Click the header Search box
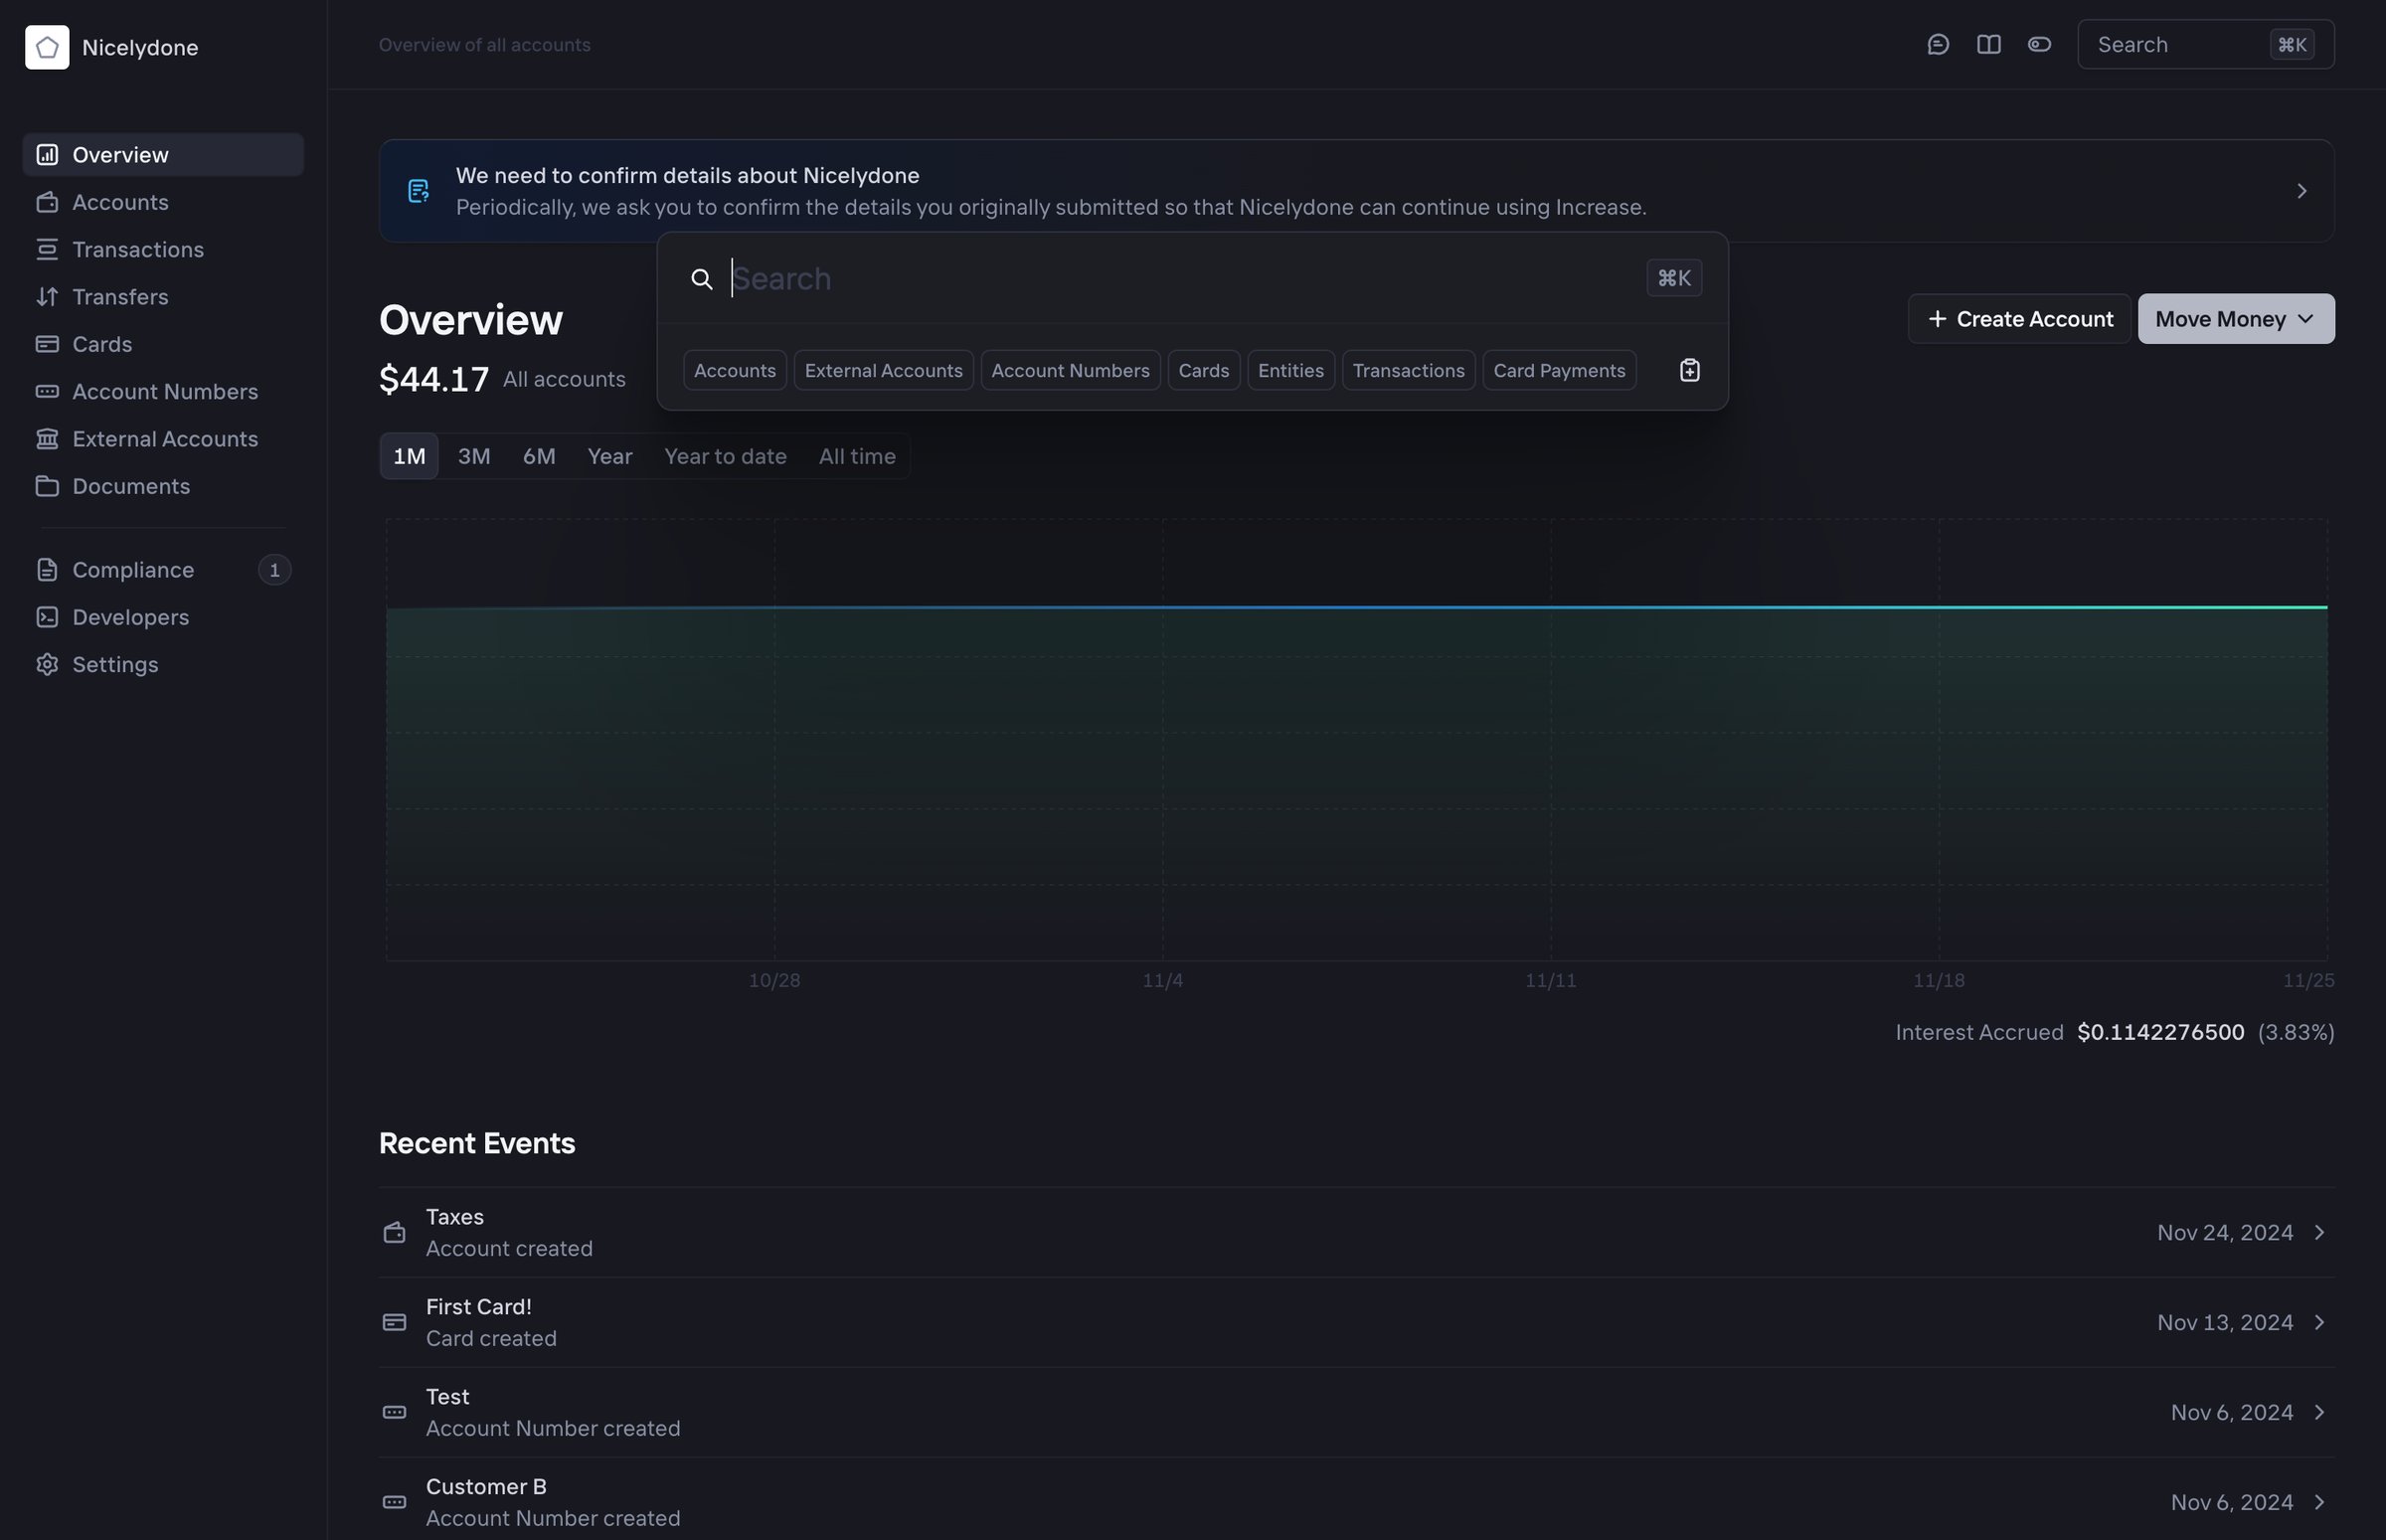The image size is (2386, 1540). (x=2205, y=45)
